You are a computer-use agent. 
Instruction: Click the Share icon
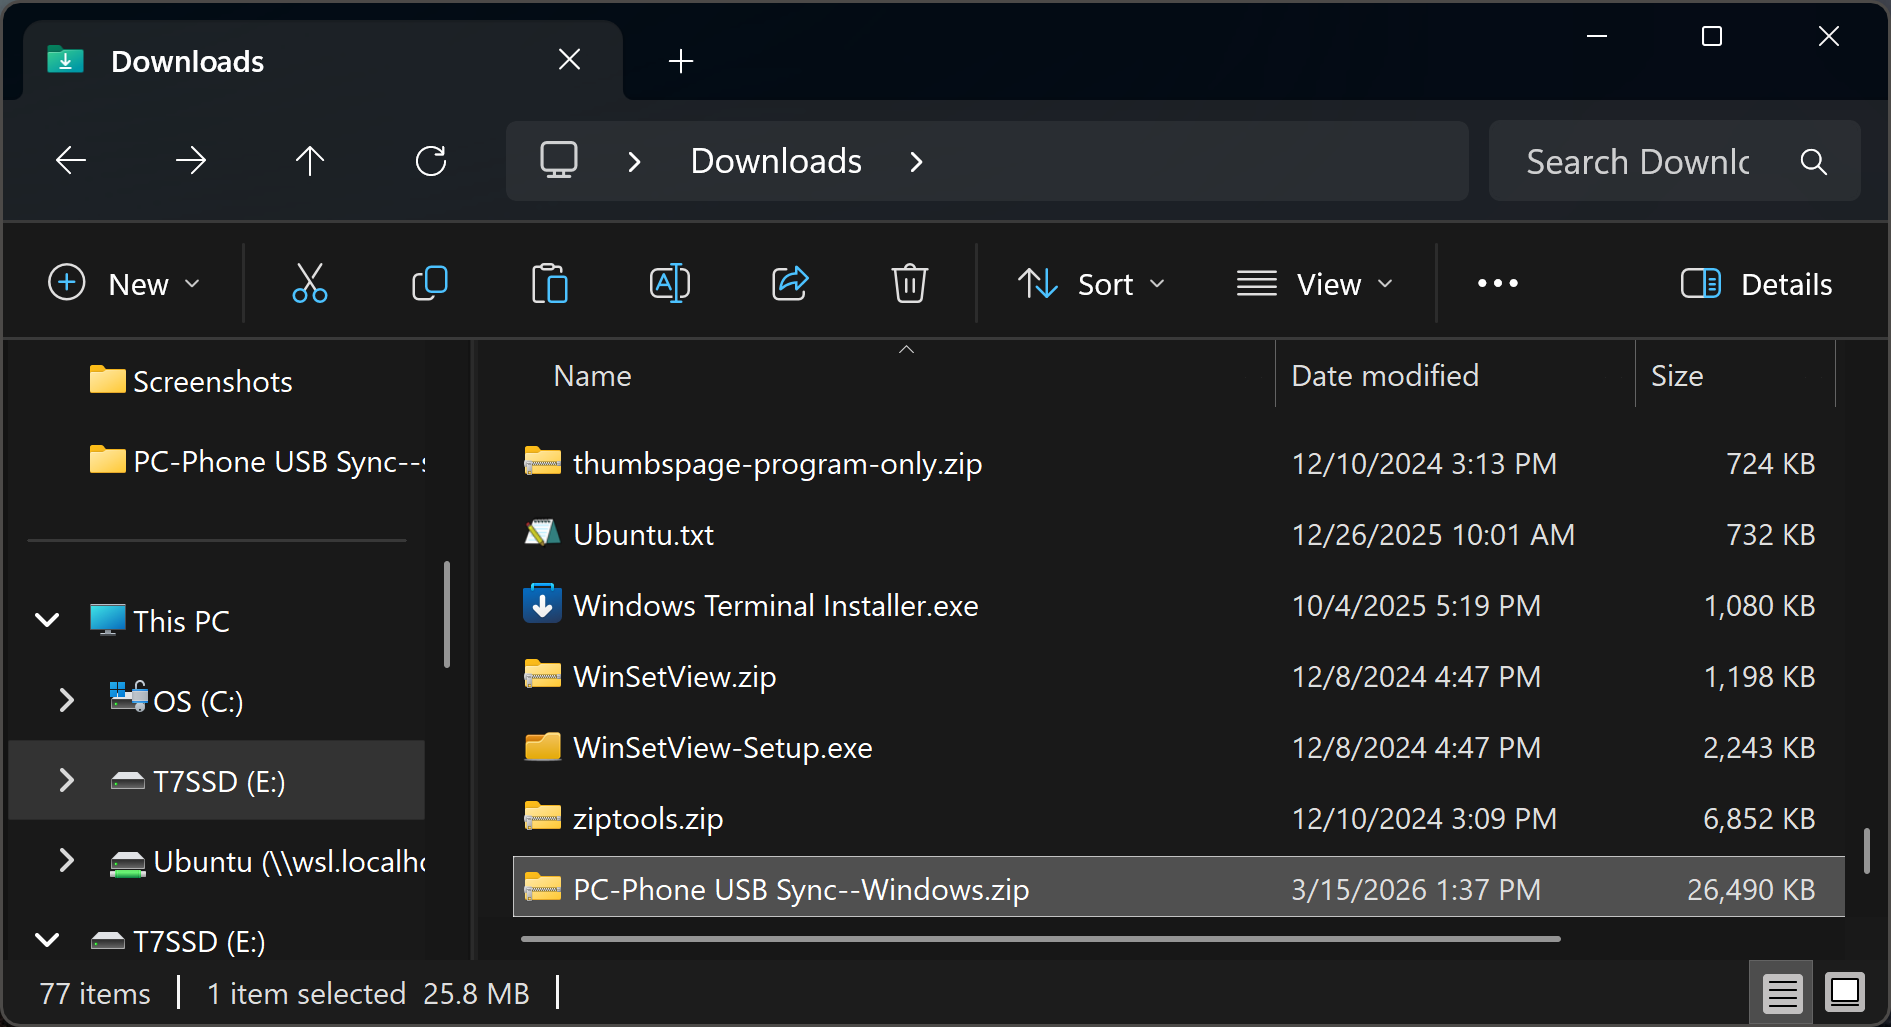[789, 284]
